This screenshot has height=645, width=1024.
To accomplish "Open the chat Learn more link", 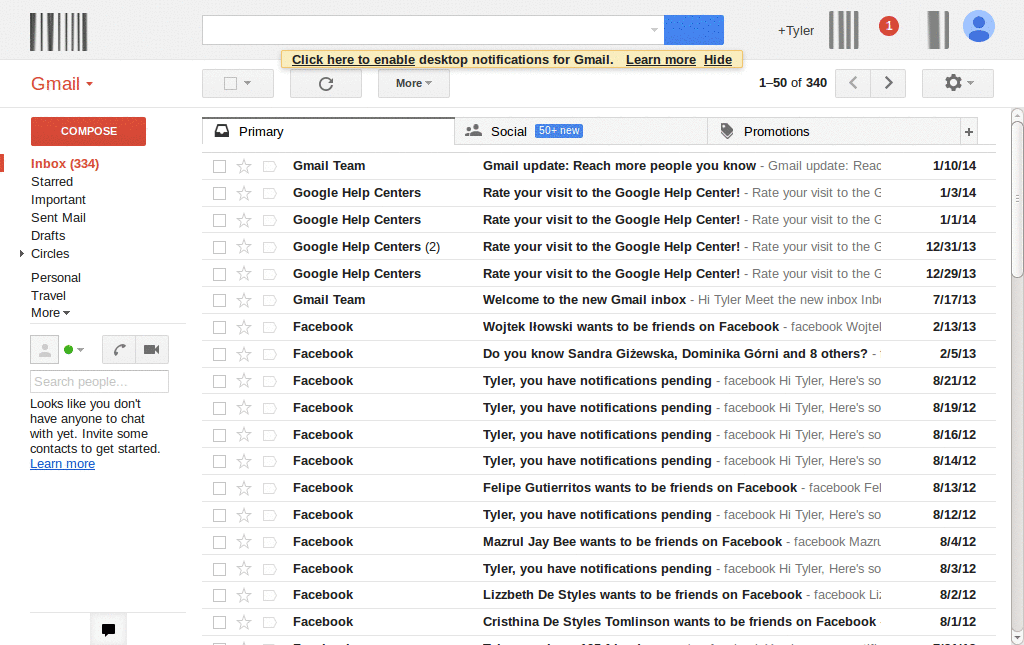I will 62,464.
